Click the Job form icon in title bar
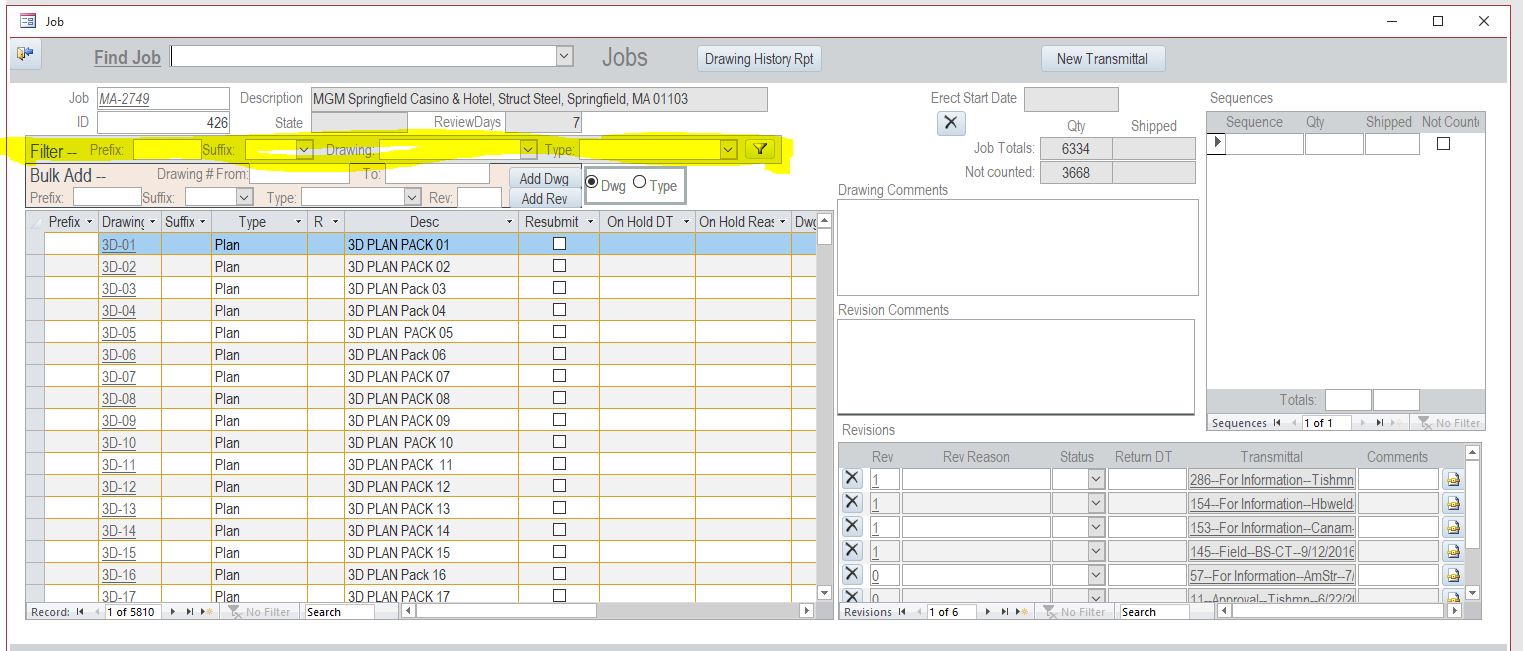The width and height of the screenshot is (1523, 651). (28, 20)
